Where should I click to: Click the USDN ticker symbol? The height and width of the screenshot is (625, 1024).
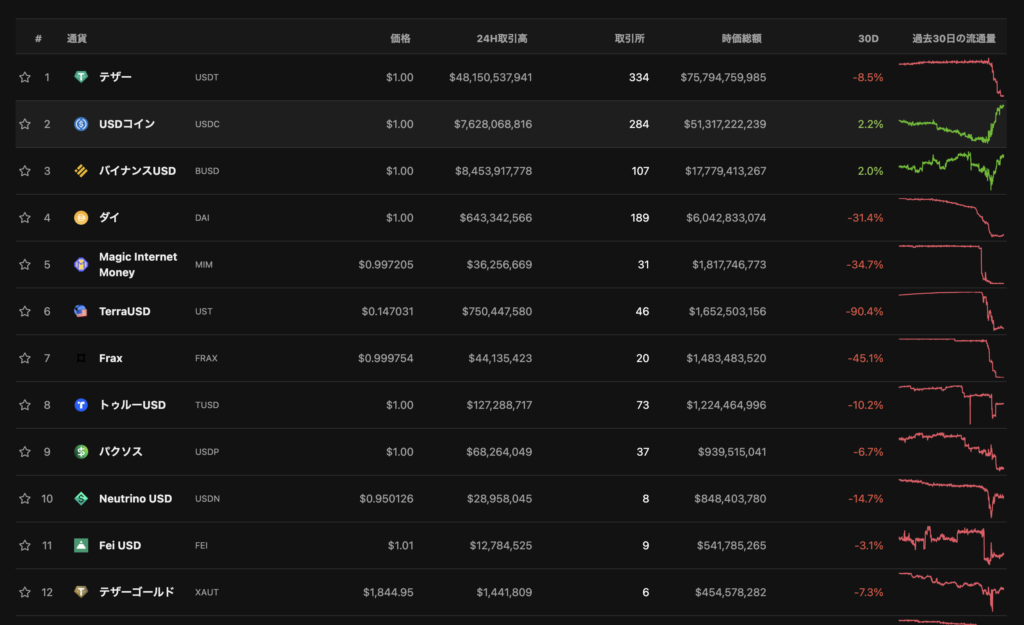(x=207, y=498)
